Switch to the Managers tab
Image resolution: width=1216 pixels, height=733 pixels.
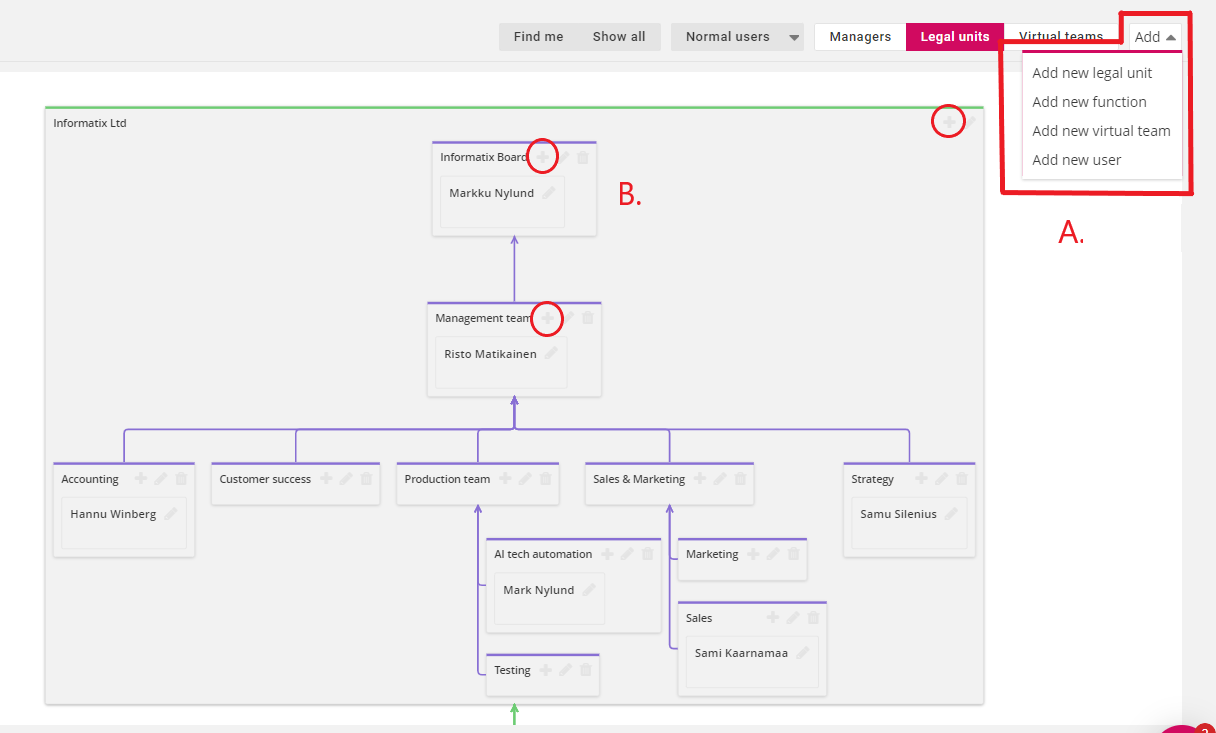coord(860,37)
